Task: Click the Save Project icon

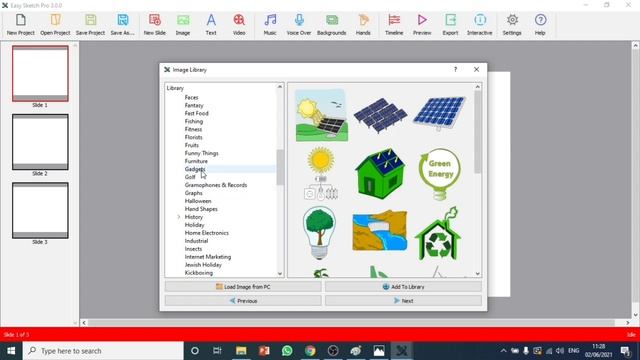Action: (x=90, y=24)
